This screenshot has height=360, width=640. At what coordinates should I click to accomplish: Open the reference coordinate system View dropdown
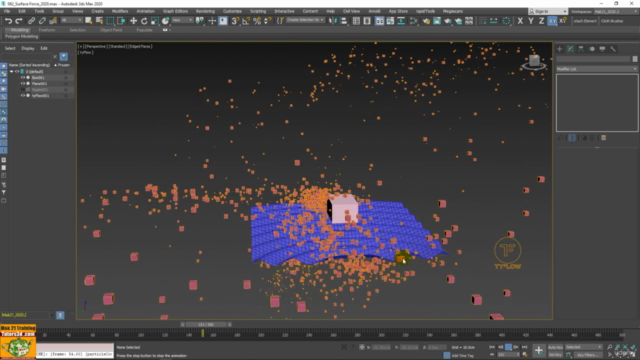[x=182, y=20]
